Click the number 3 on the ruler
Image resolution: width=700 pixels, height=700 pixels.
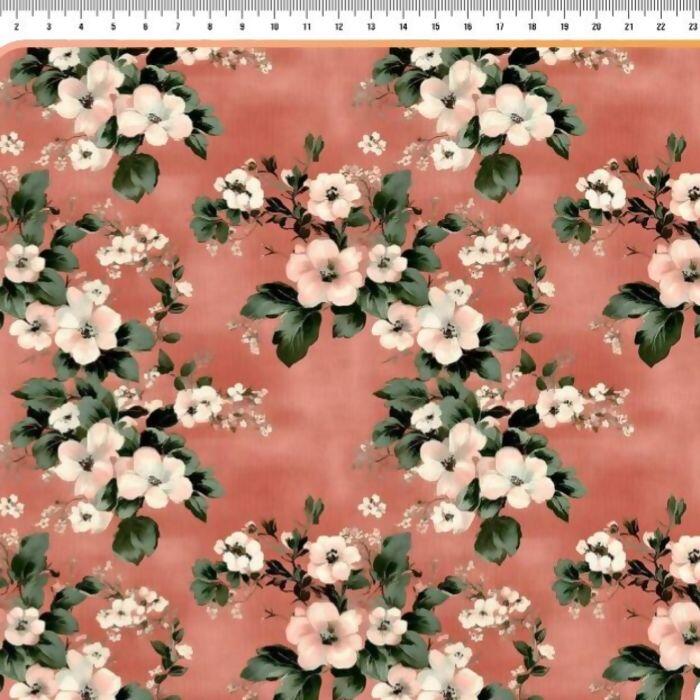tap(49, 27)
